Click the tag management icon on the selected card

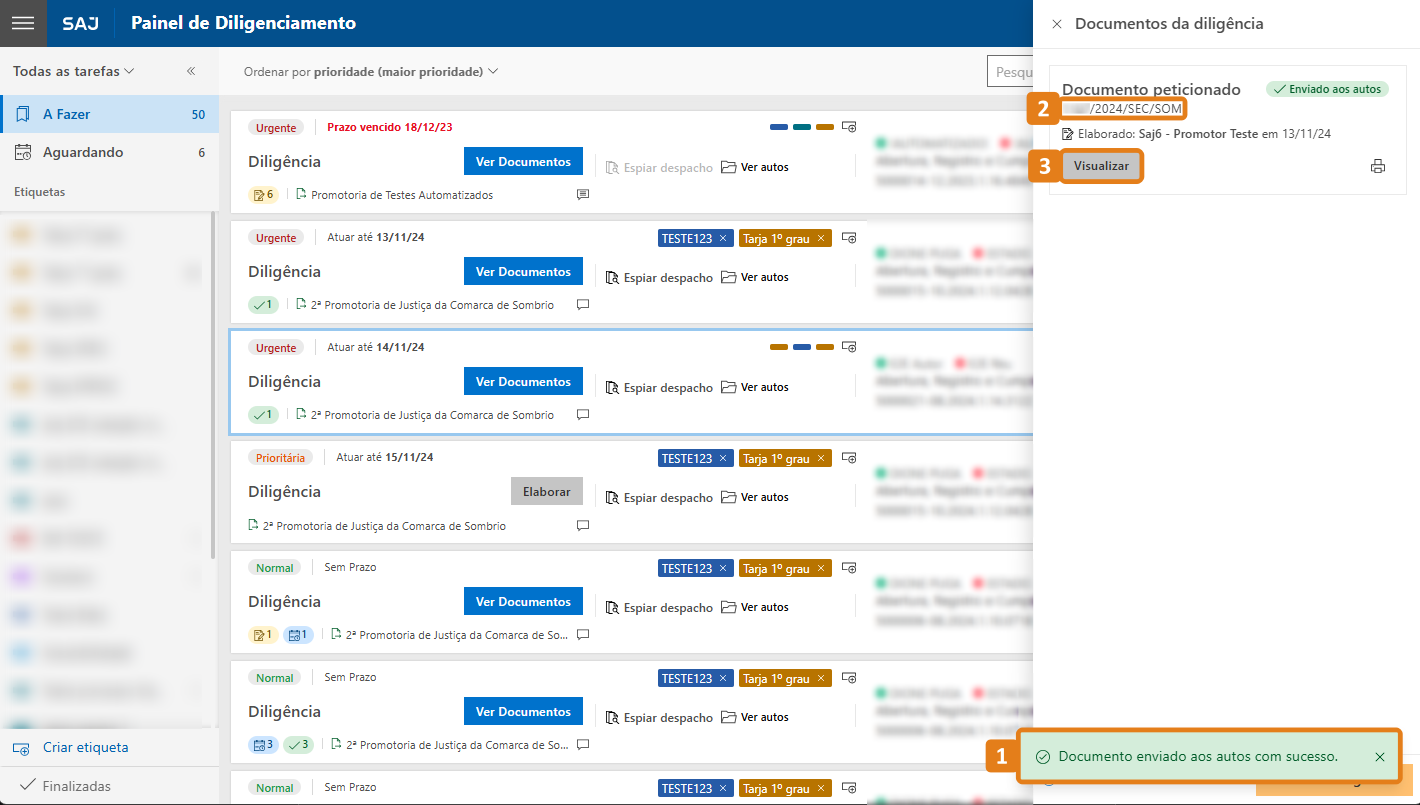pos(849,346)
